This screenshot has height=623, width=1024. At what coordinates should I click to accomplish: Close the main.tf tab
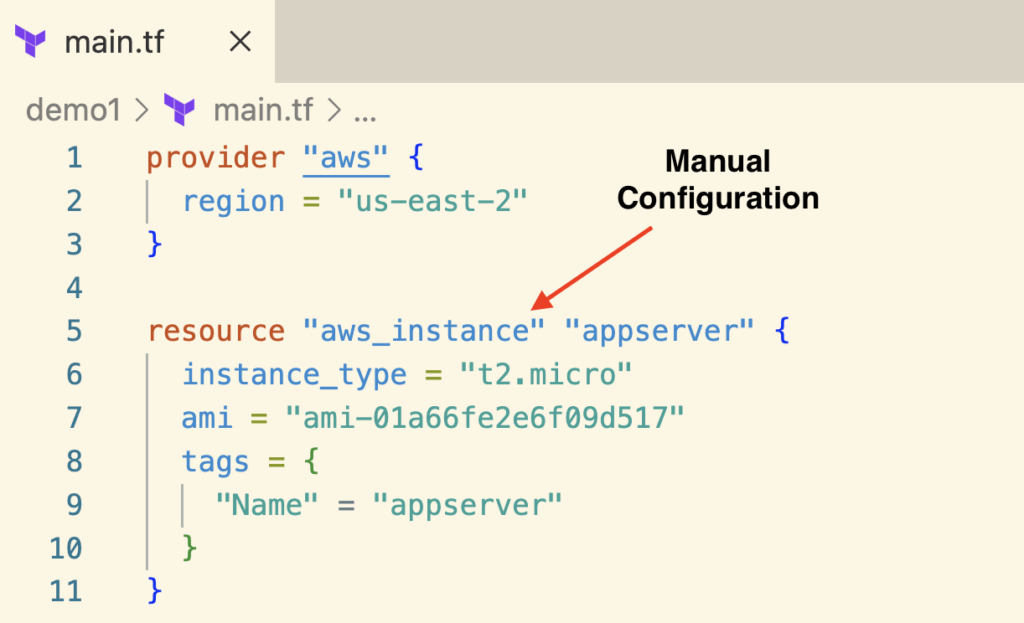[240, 42]
